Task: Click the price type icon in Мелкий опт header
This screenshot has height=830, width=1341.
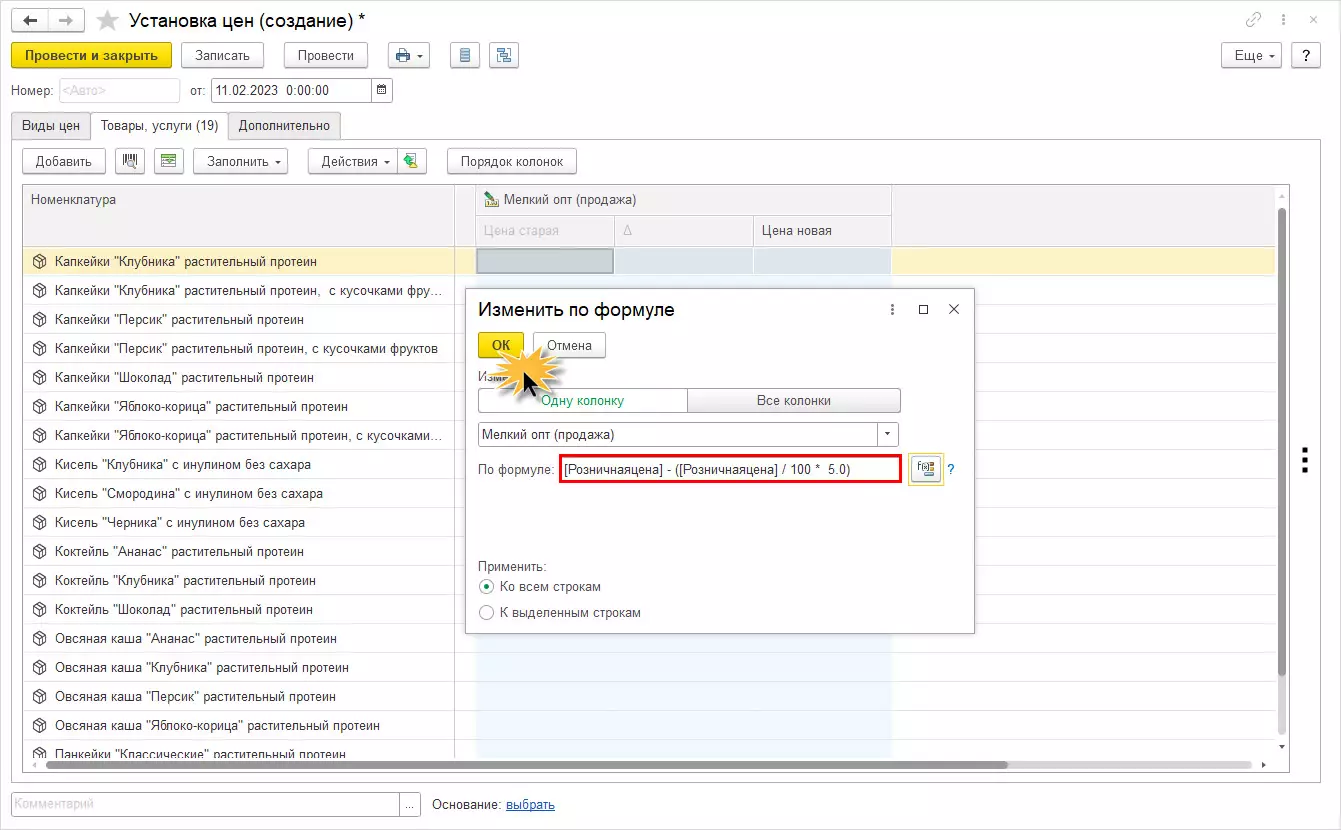Action: point(491,199)
